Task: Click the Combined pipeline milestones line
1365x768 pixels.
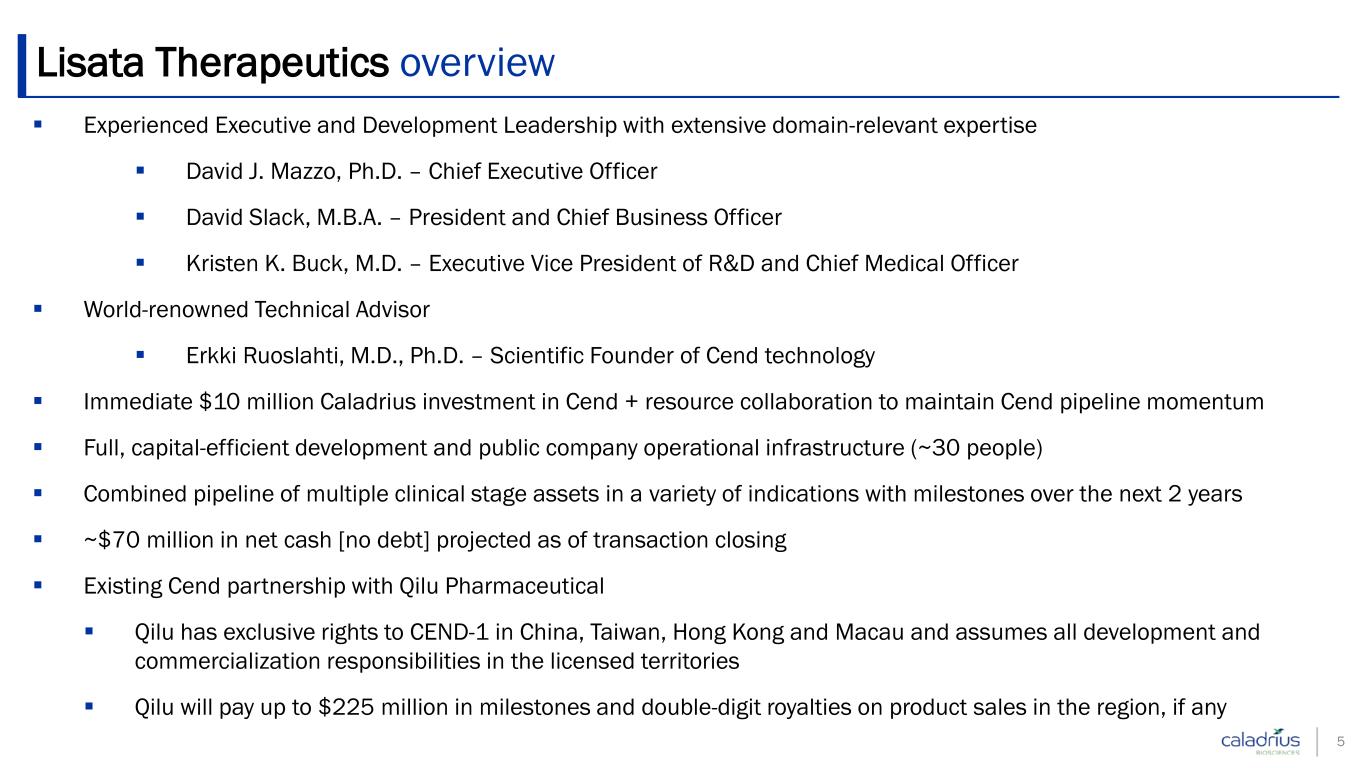Action: click(x=663, y=494)
